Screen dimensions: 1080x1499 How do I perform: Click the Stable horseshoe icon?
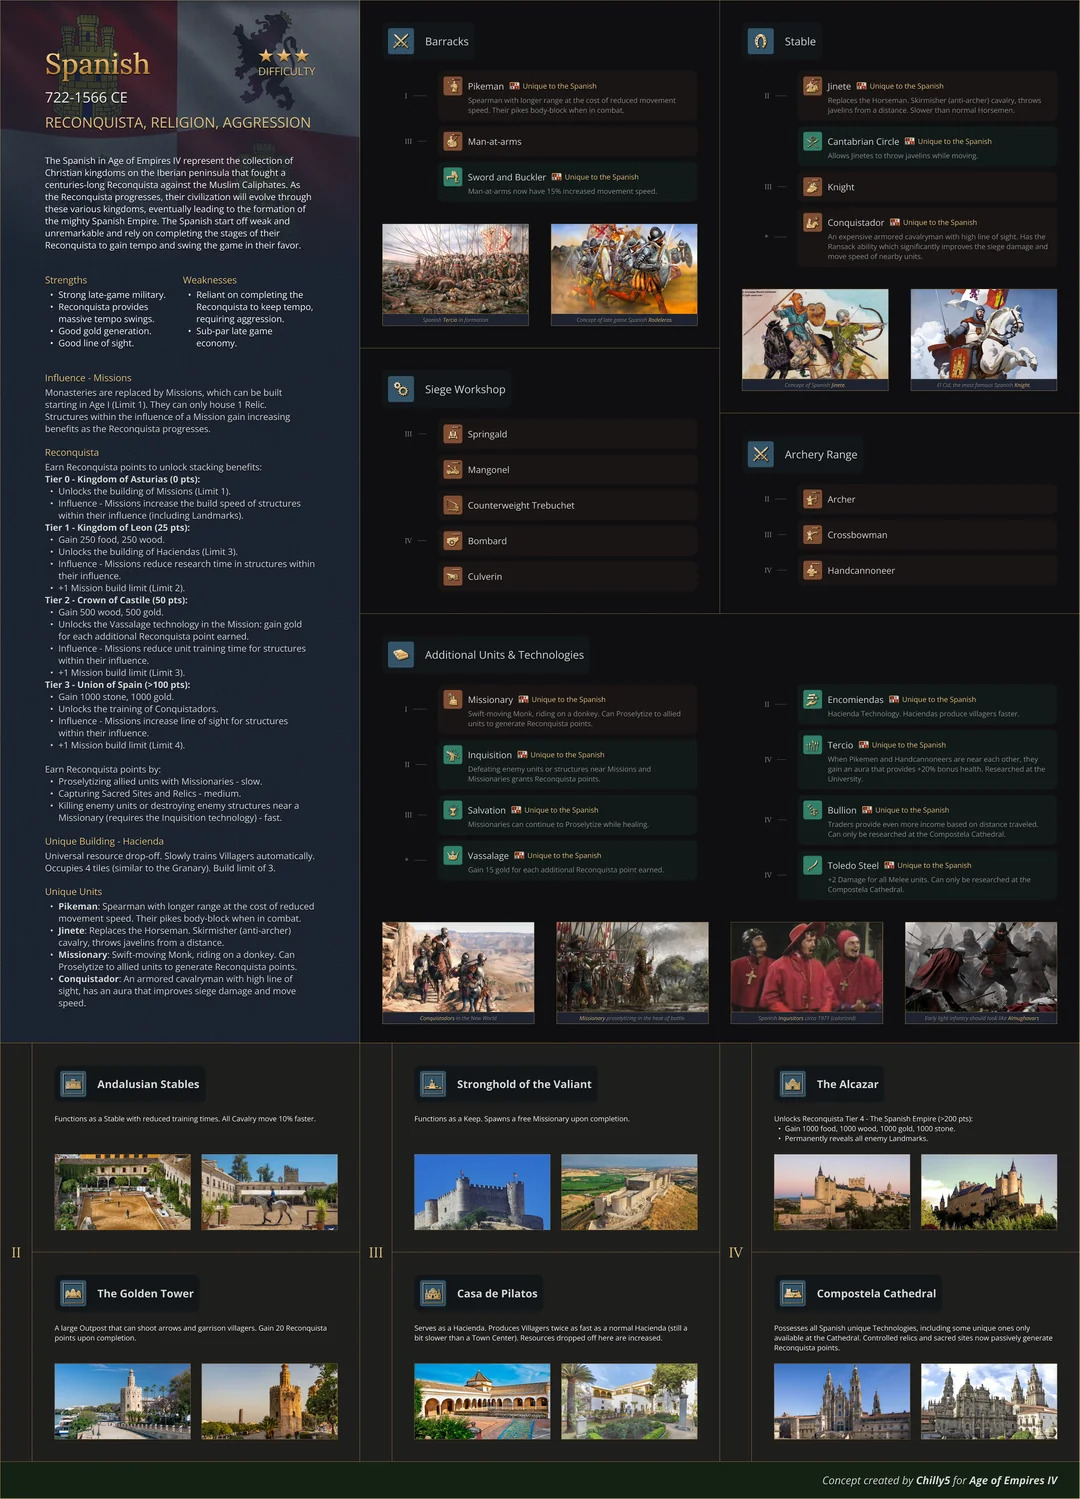761,41
